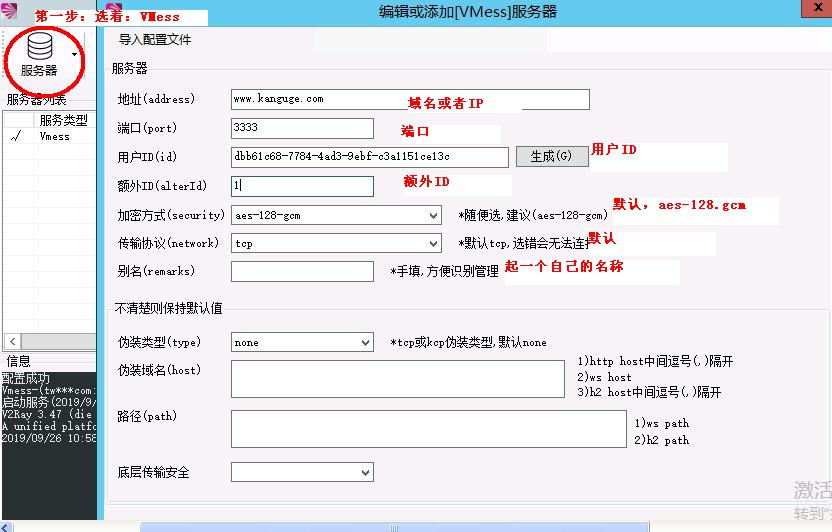Open the dropdown arrow beside 服务器 button
Screen dimensions: 832x532
[x=75, y=54]
